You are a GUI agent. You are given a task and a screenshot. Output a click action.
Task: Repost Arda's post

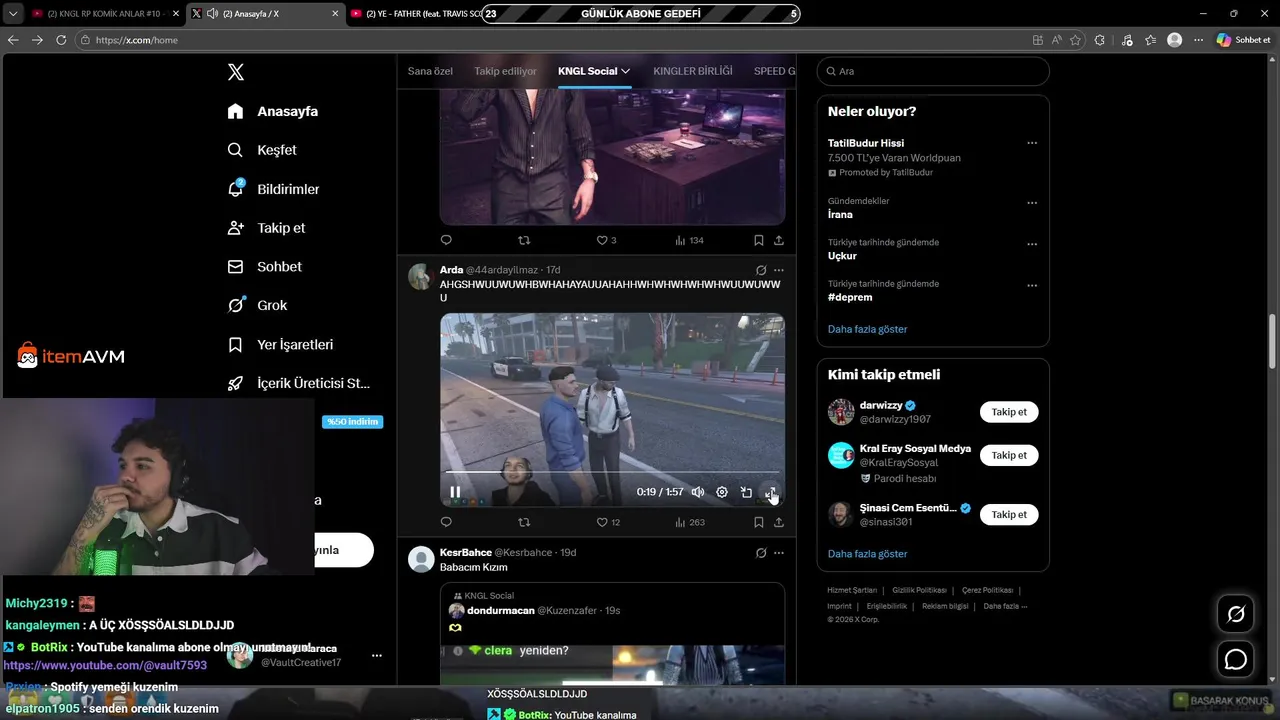[x=524, y=522]
